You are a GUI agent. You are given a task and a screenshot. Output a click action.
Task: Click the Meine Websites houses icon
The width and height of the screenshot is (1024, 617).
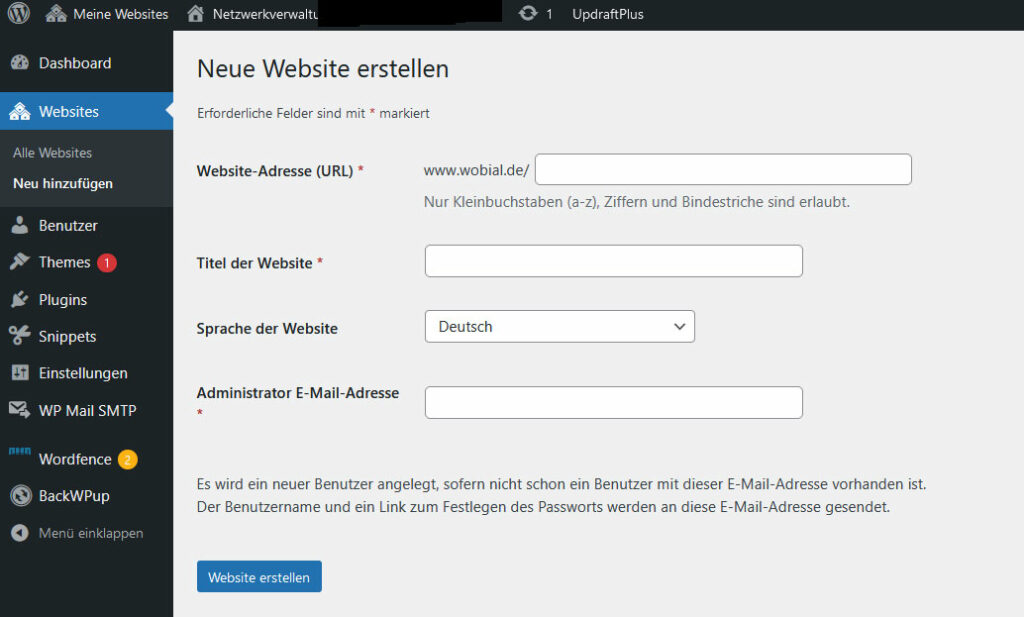56,14
